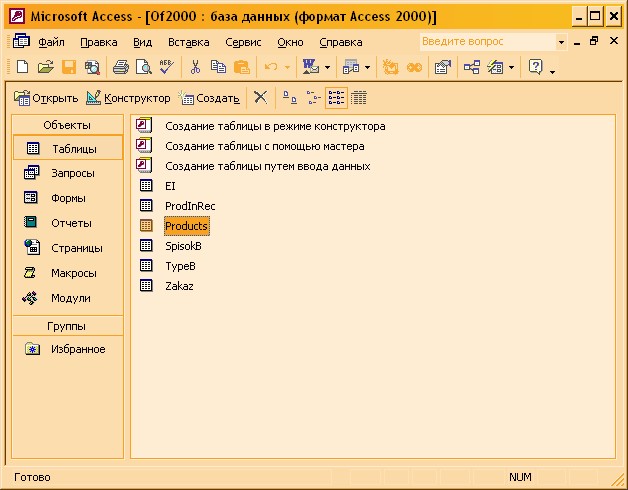628x490 pixels.
Task: Expand the New Object dropdown arrow
Action: (x=511, y=67)
